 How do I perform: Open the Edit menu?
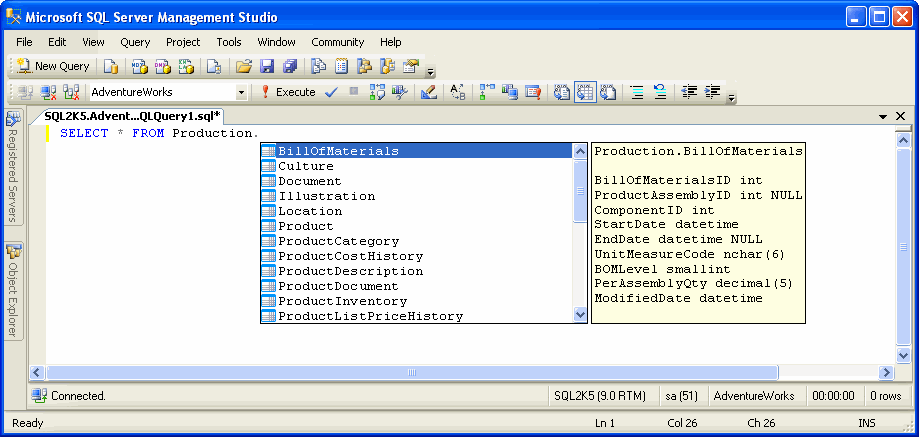[x=57, y=42]
